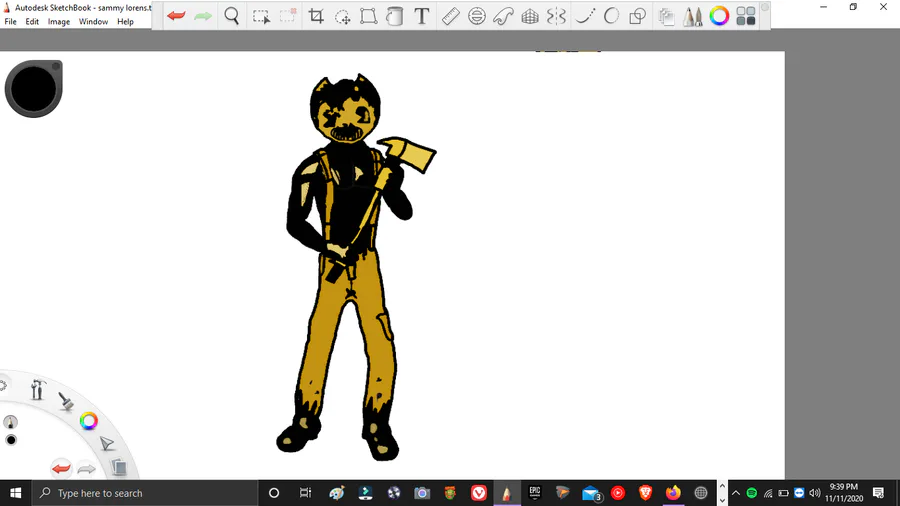Viewport: 900px width, 506px height.
Task: Open Firefox from the taskbar
Action: pyautogui.click(x=673, y=493)
